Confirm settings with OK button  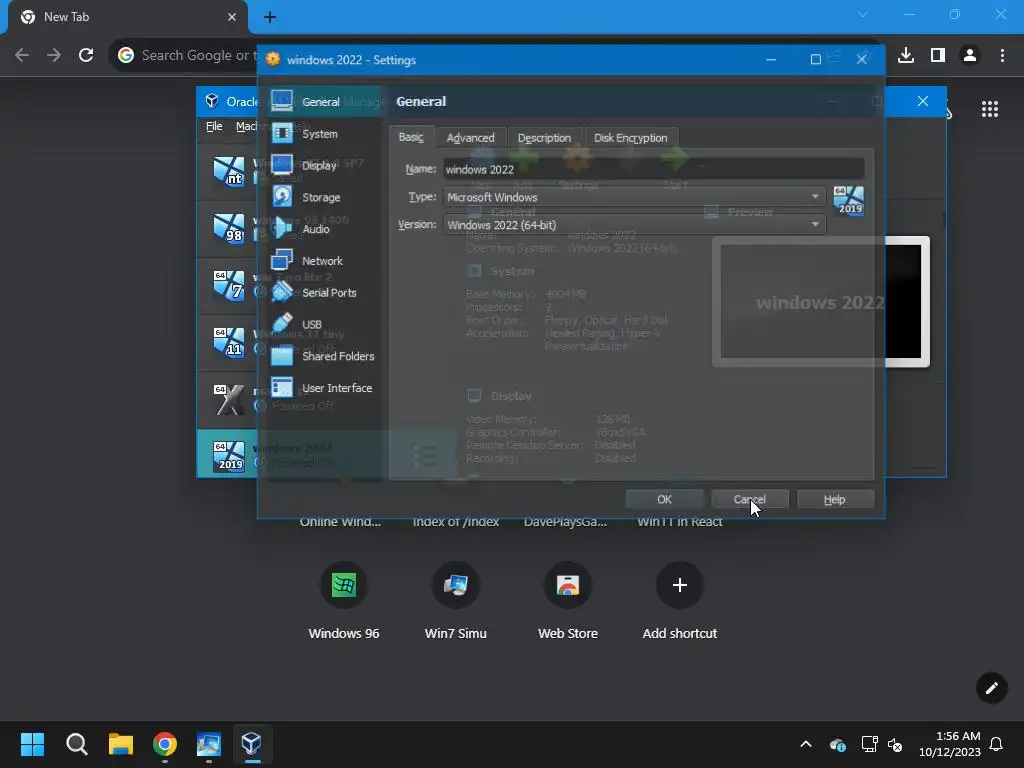pyautogui.click(x=664, y=499)
